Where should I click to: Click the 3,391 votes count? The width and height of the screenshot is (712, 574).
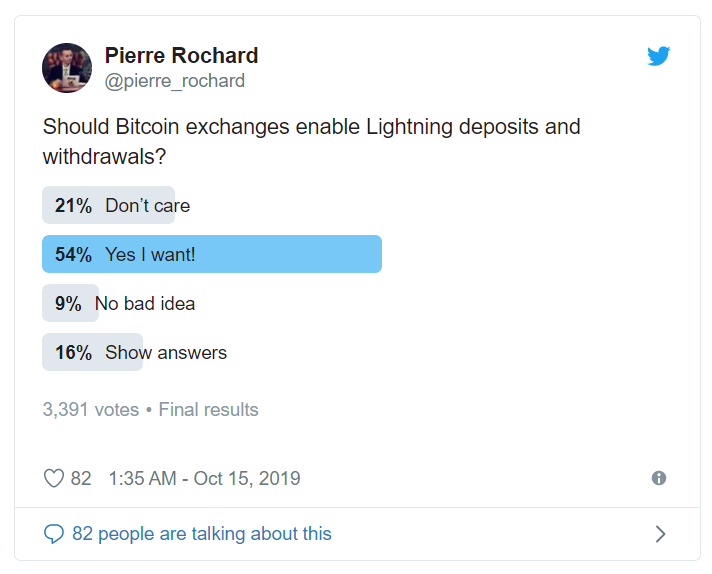click(91, 410)
